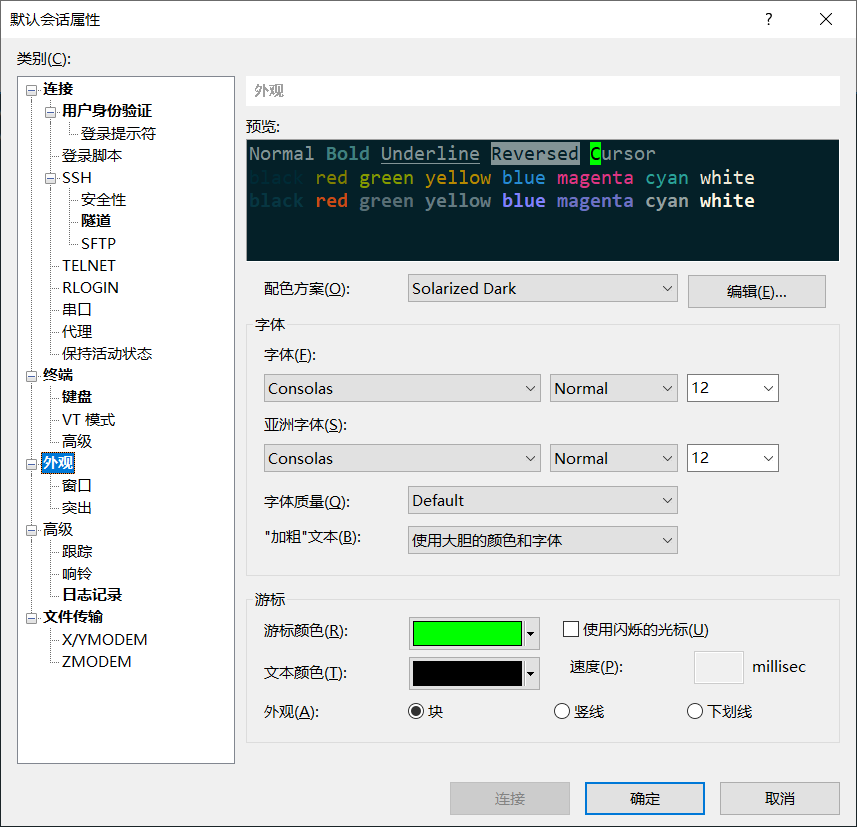Collapse the 连接 tree branch
Screen dimensions: 857x827
click(32, 89)
